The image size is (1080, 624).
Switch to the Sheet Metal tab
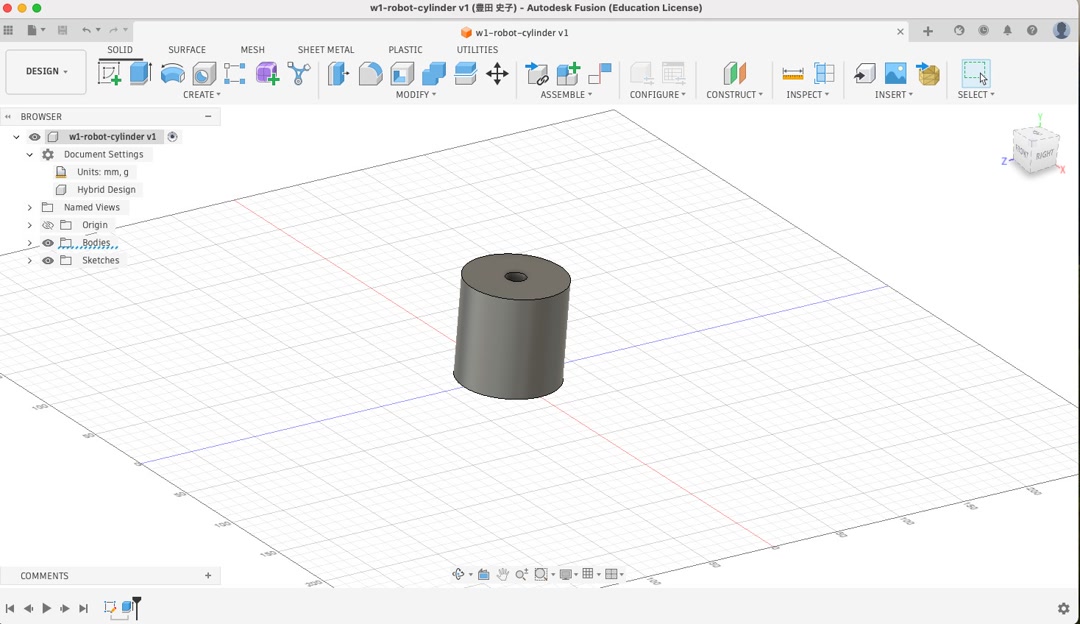[x=326, y=49]
